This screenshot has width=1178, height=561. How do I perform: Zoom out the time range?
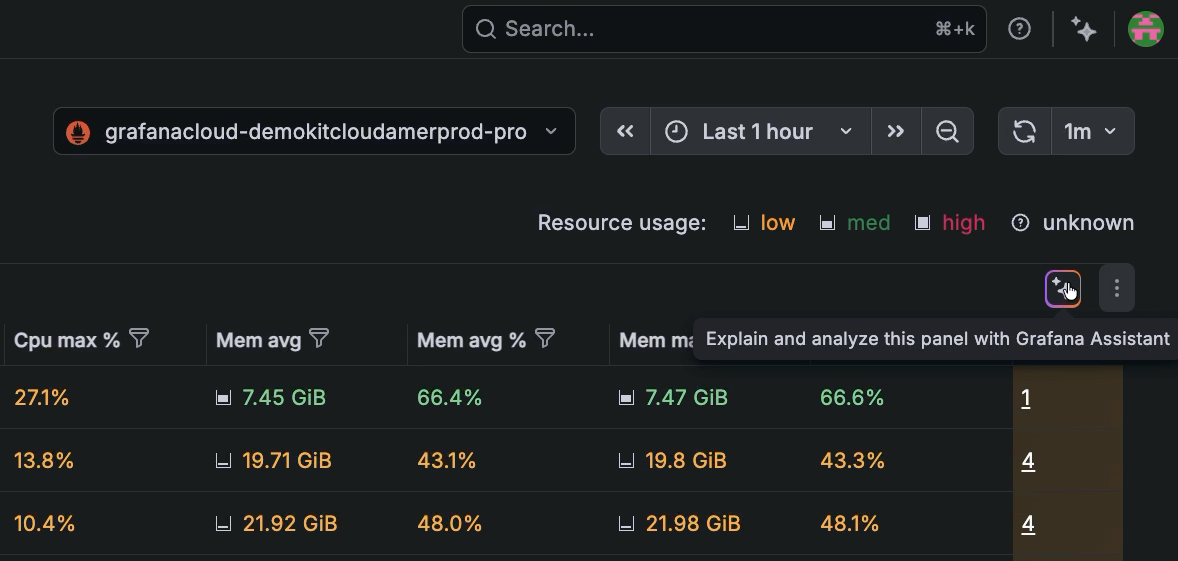coord(947,131)
